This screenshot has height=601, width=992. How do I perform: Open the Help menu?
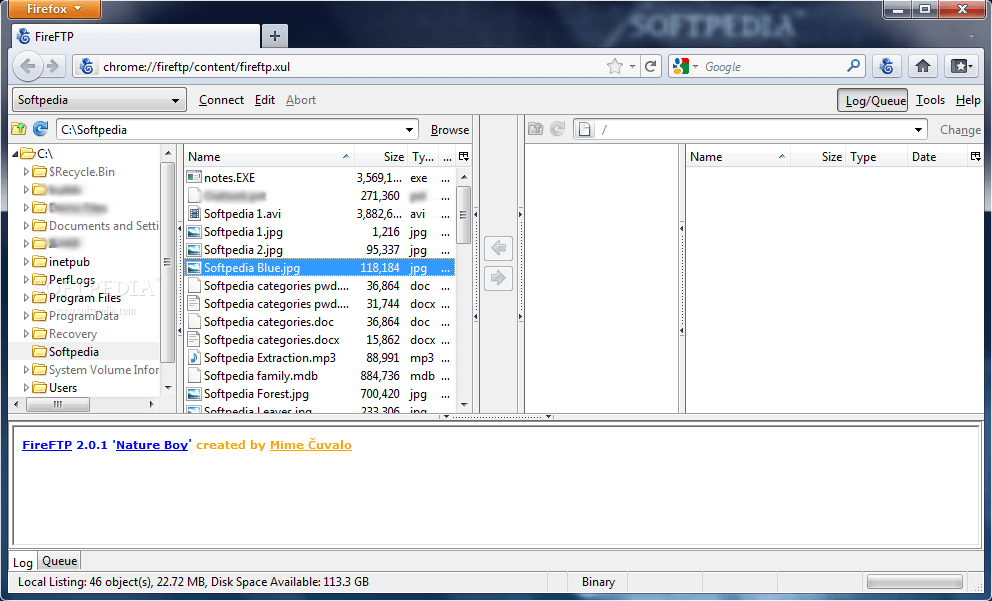[967, 100]
